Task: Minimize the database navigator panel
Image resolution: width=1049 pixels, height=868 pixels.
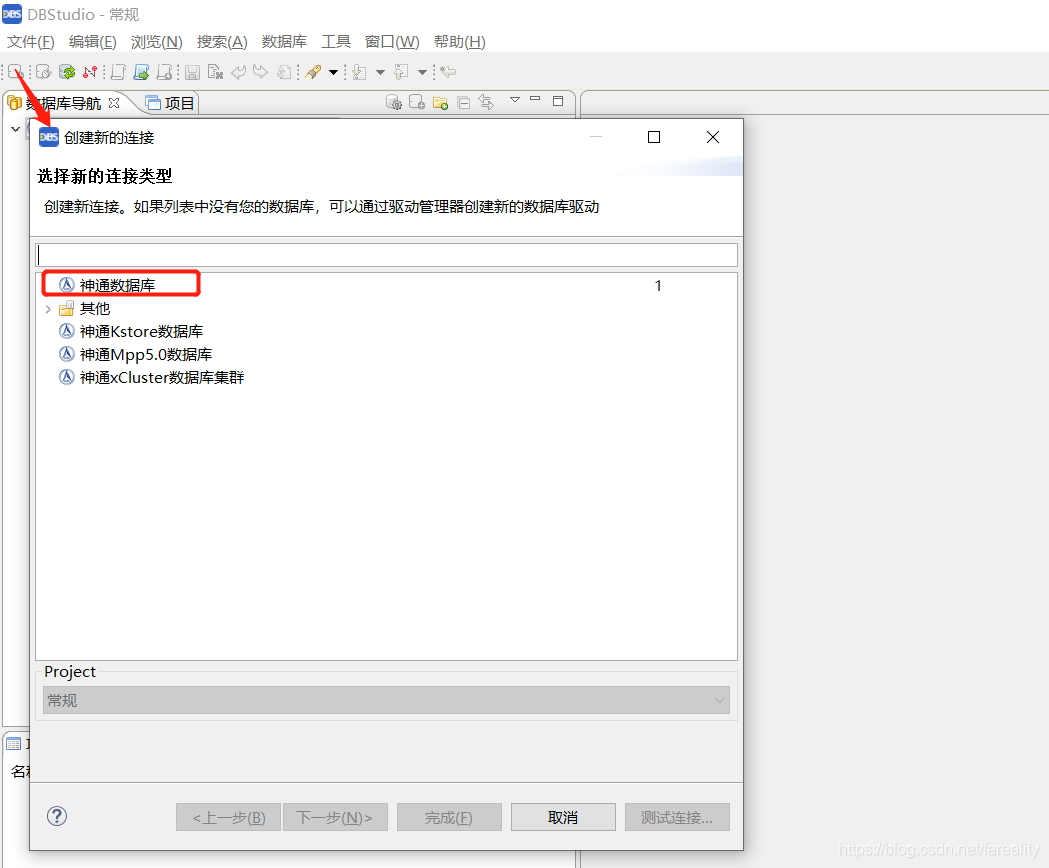Action: coord(535,99)
